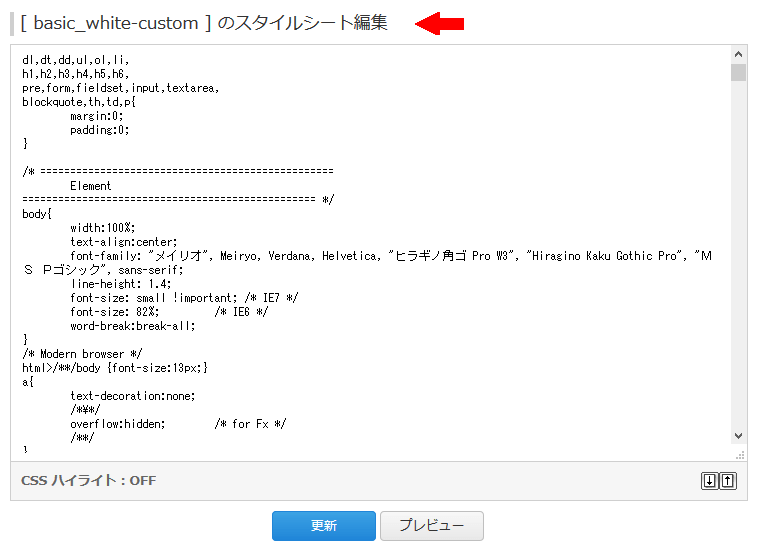Click scrollbar down arrow in stylesheet editor
The image size is (771, 552).
click(x=738, y=436)
